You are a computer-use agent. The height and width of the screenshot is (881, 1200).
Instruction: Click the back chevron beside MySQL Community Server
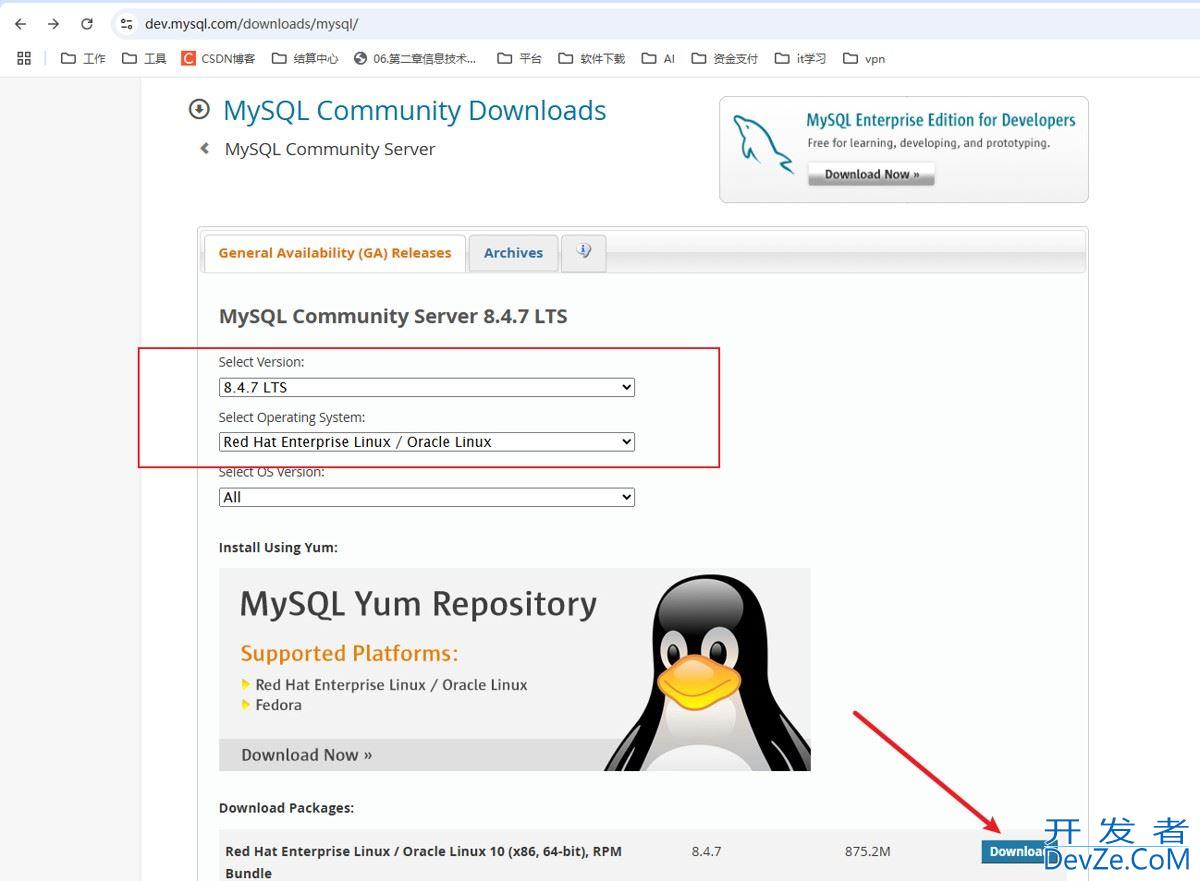(x=204, y=148)
